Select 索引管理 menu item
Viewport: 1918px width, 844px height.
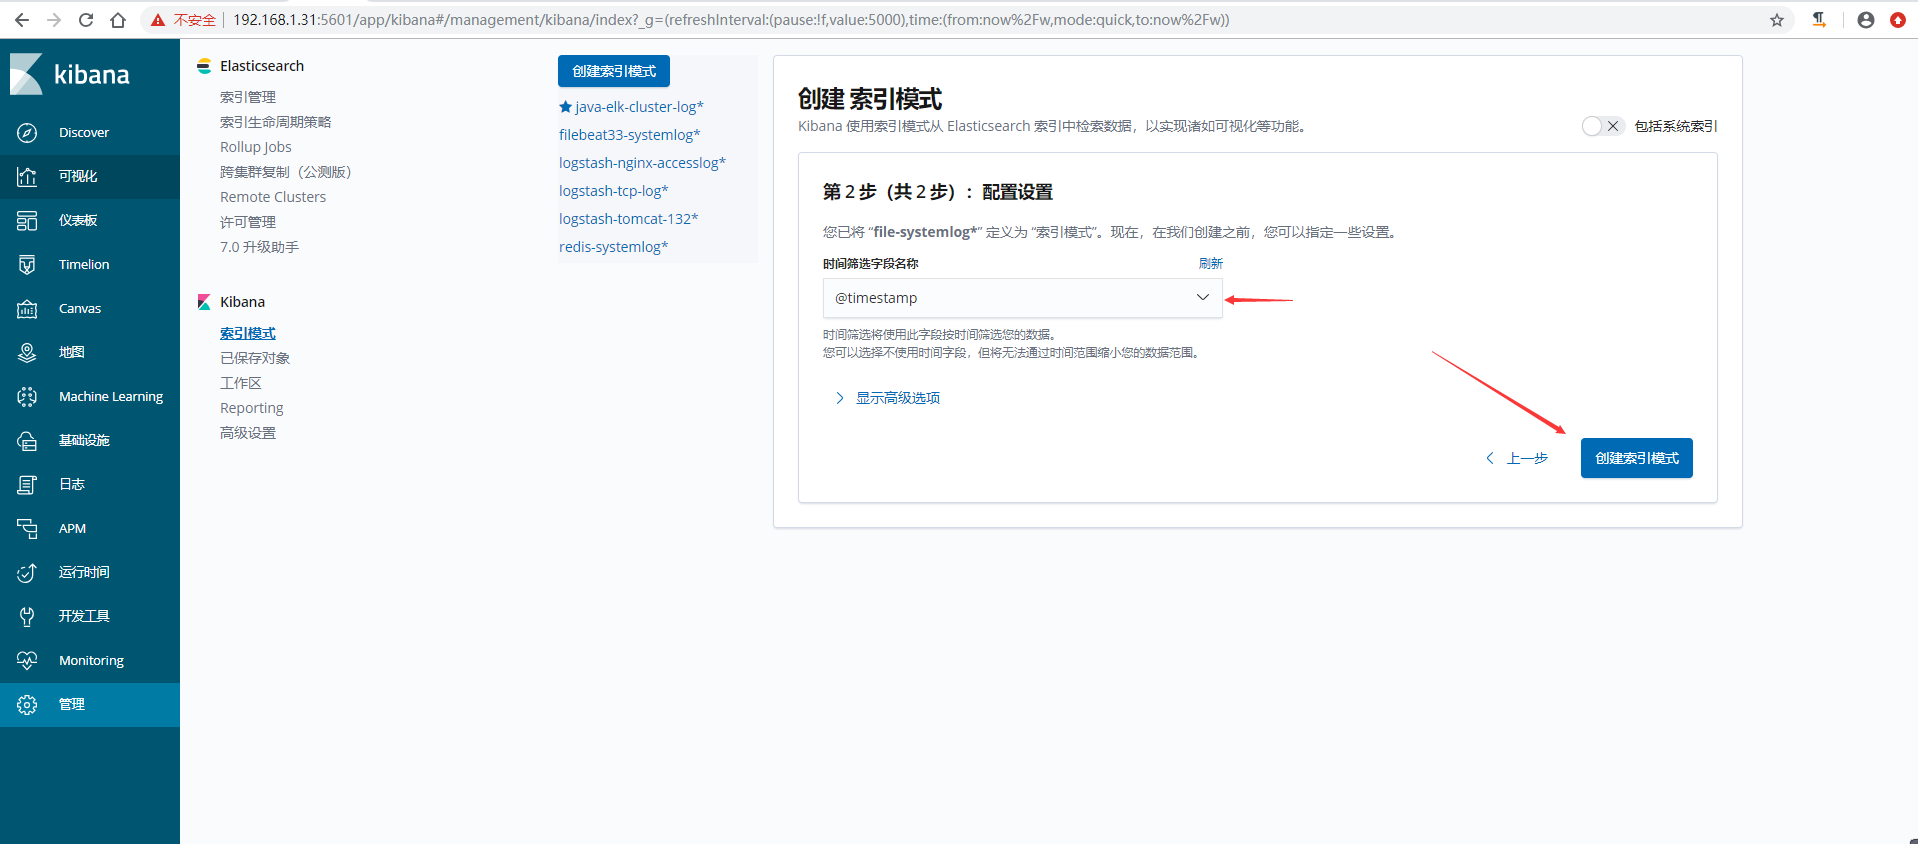(x=248, y=97)
